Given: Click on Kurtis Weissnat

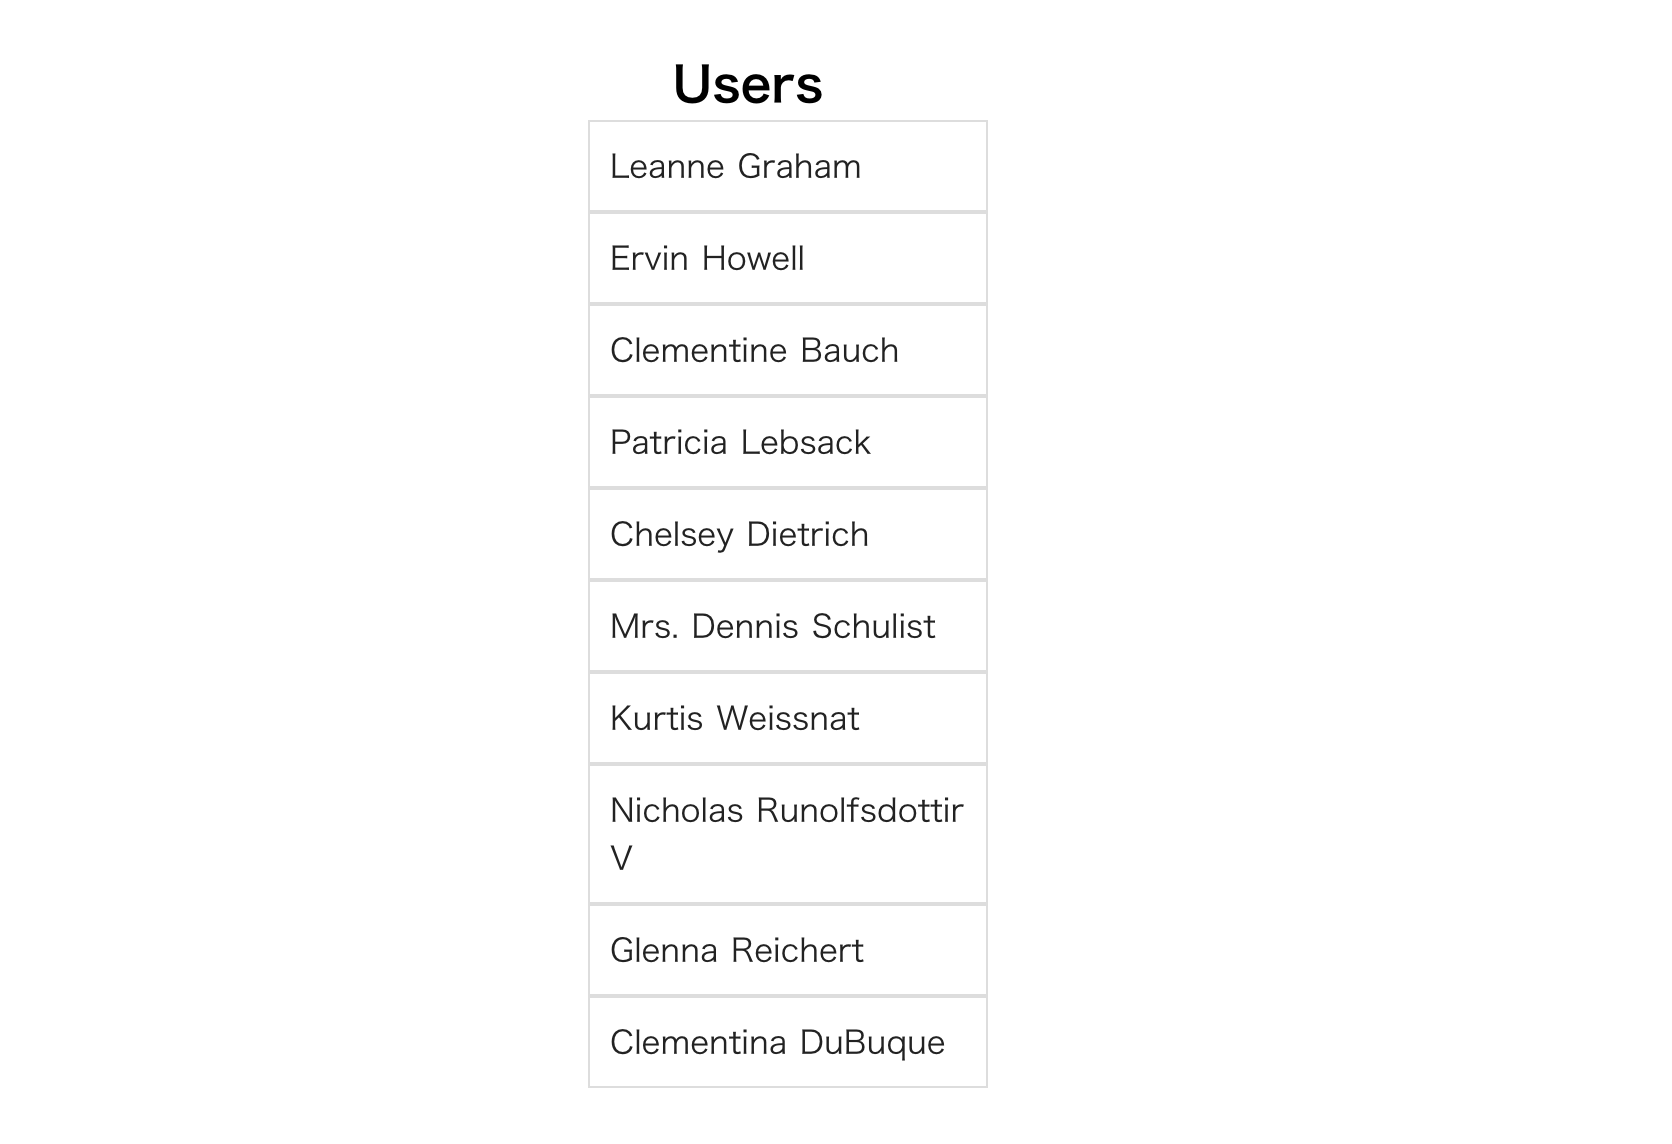Looking at the screenshot, I should (787, 718).
